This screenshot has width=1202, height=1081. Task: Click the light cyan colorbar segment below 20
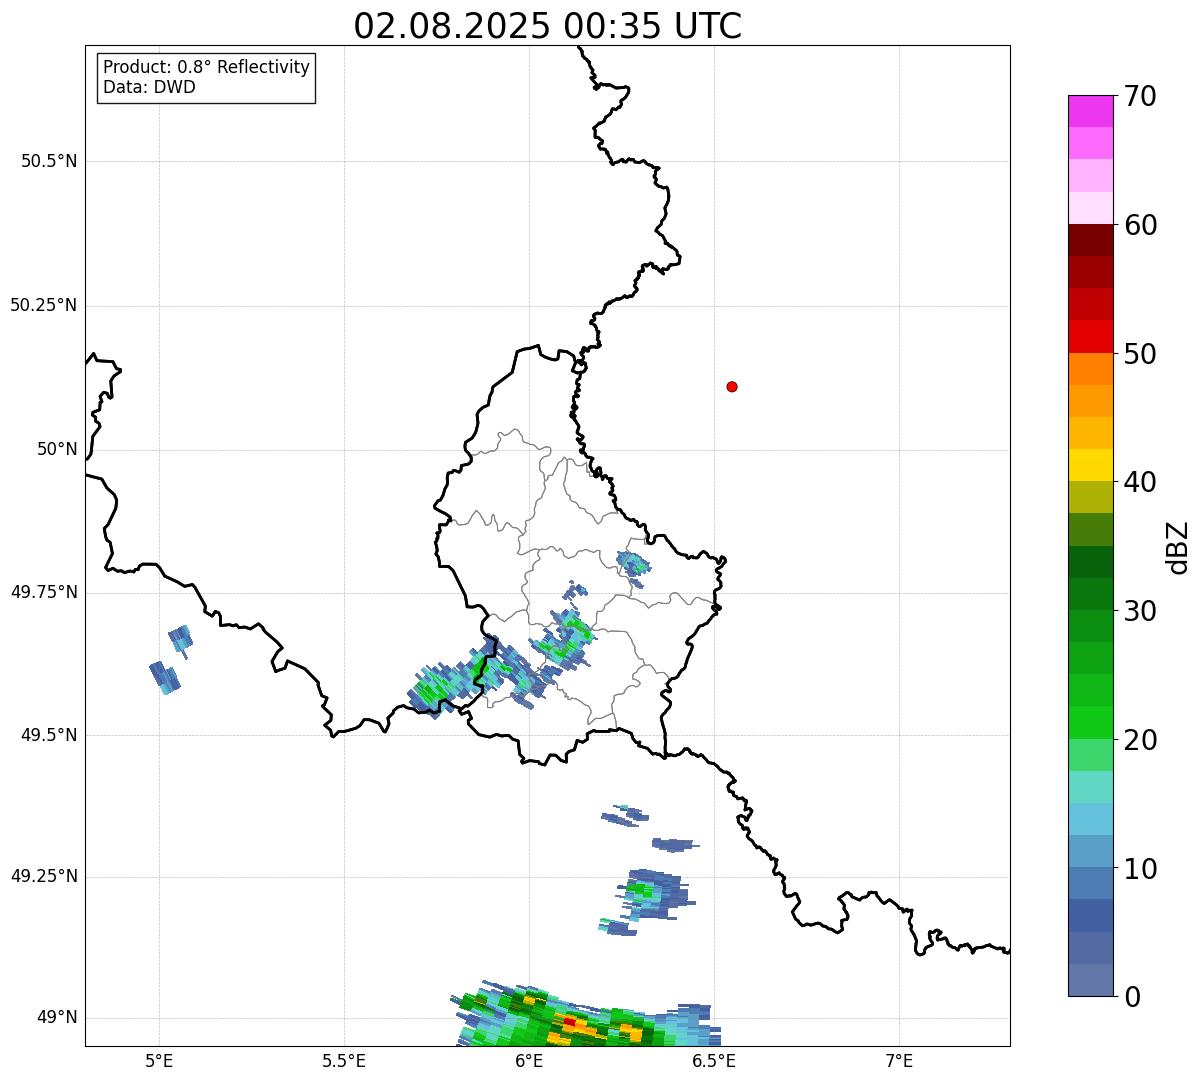coord(1090,787)
